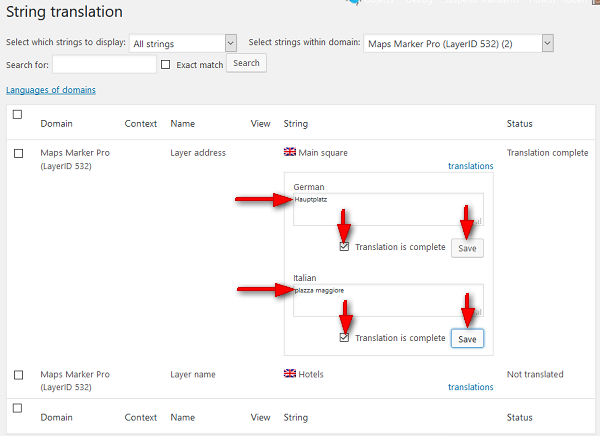Click the Name column header at bottom
The image size is (600, 436).
183,417
